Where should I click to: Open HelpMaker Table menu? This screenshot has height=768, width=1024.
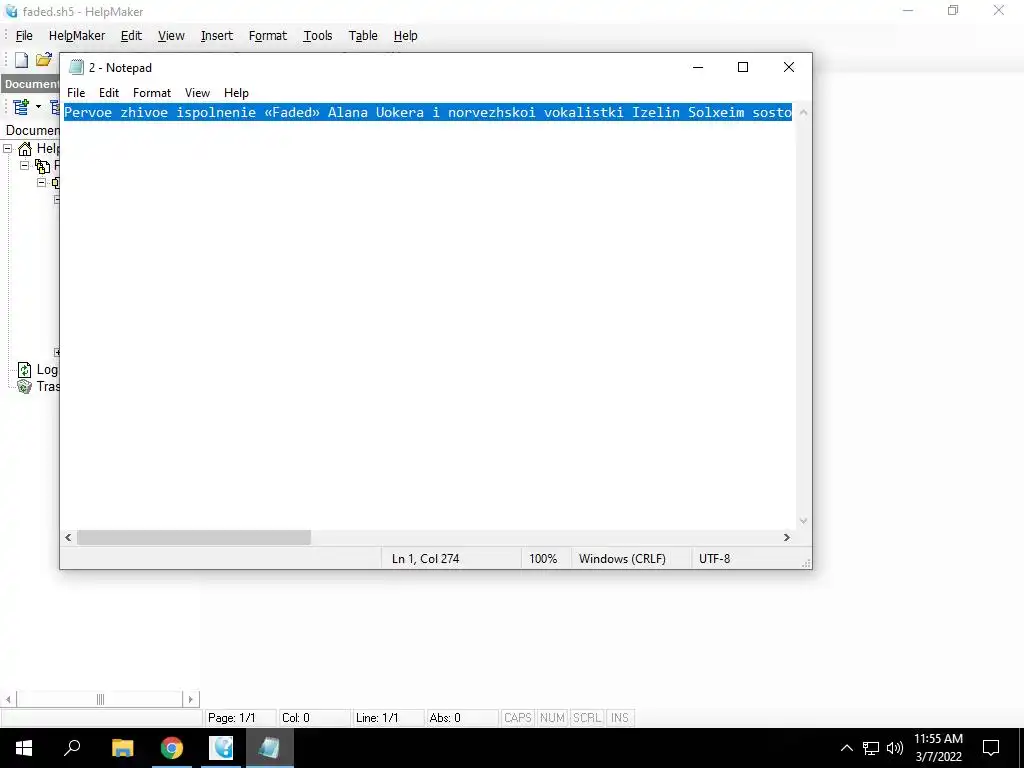pos(363,36)
